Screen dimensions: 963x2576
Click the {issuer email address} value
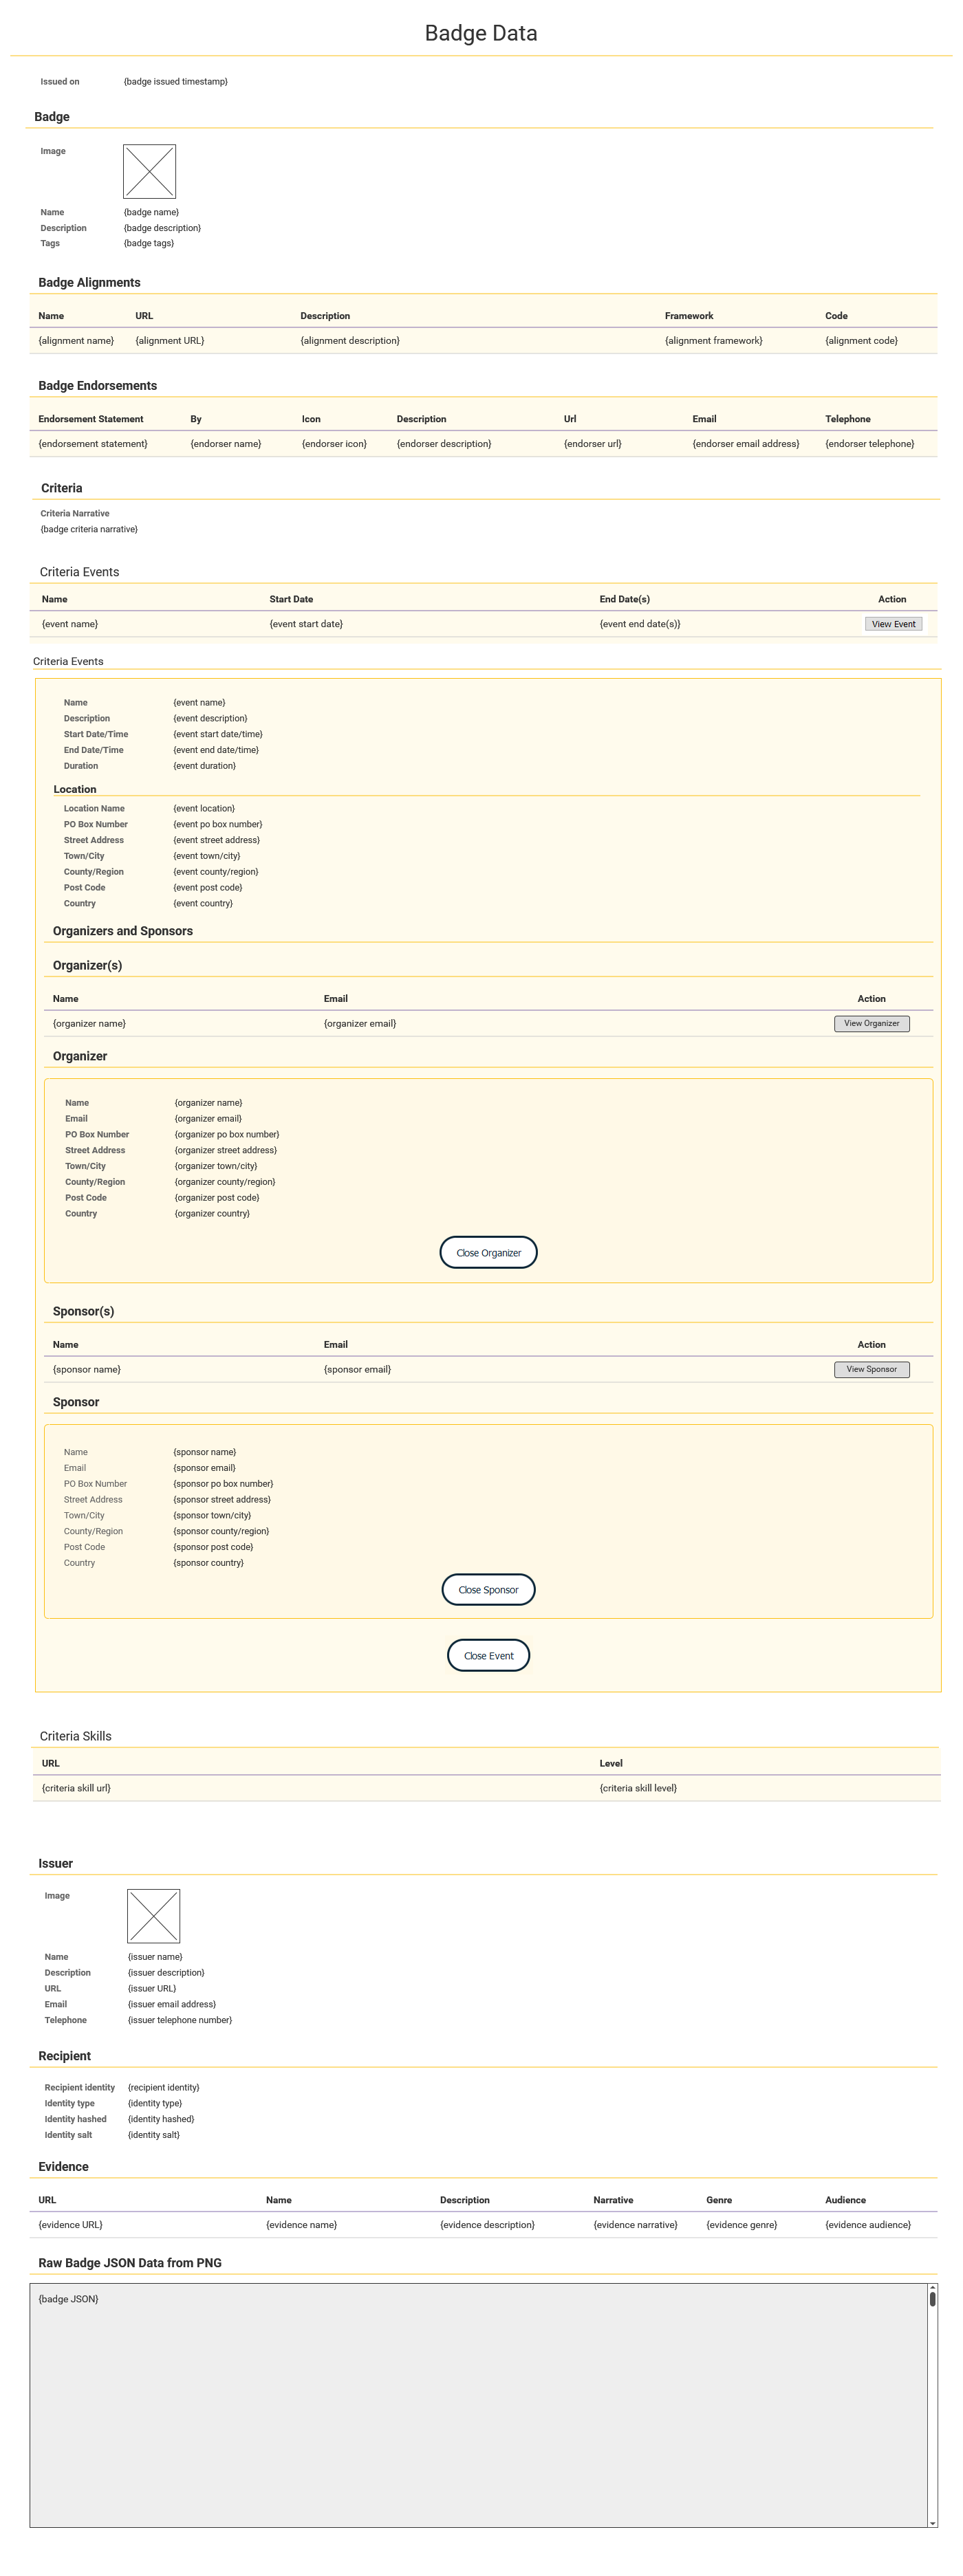[172, 2004]
